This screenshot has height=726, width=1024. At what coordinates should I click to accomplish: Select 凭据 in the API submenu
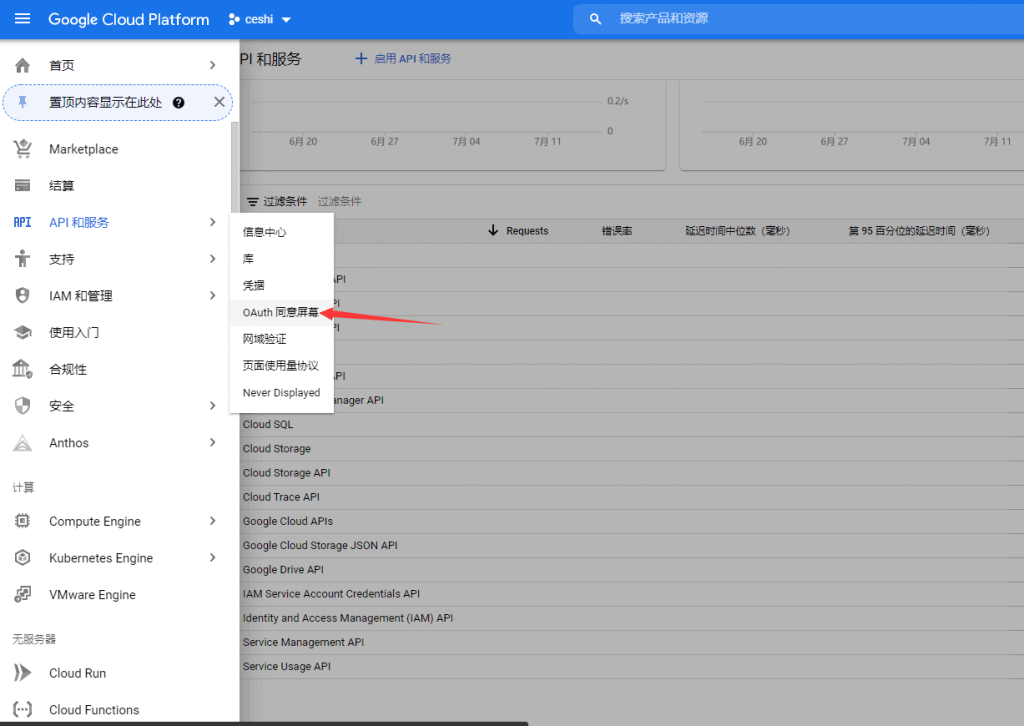[254, 285]
